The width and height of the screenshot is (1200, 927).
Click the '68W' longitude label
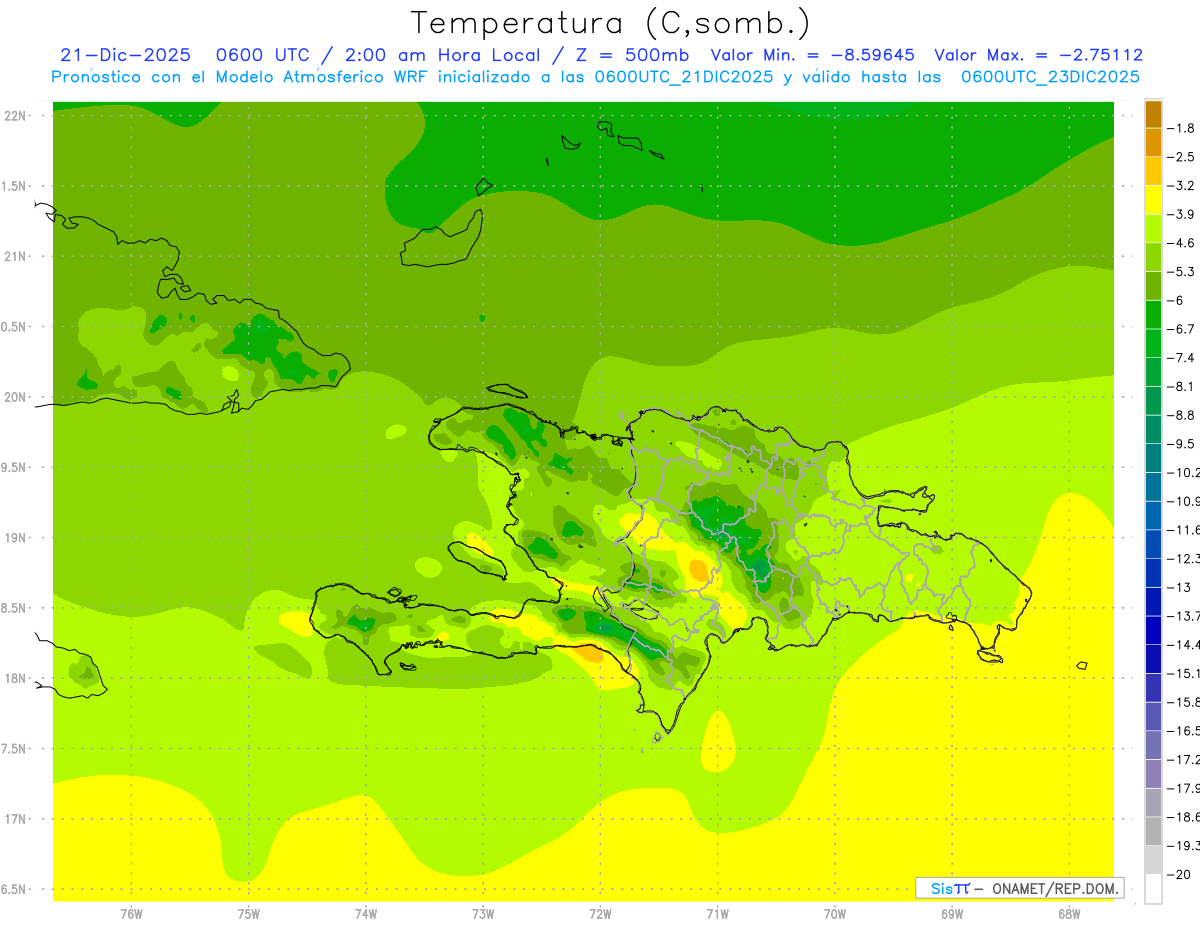click(x=1069, y=914)
